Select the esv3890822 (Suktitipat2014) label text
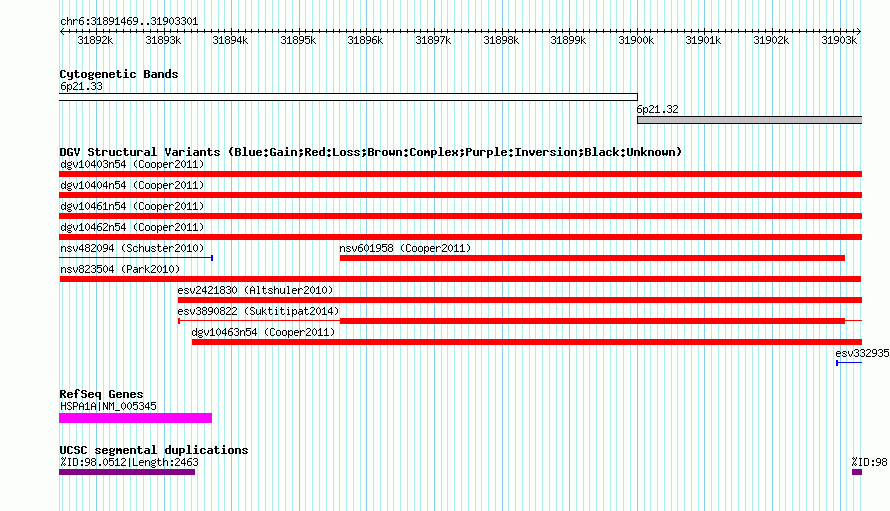 click(x=258, y=311)
